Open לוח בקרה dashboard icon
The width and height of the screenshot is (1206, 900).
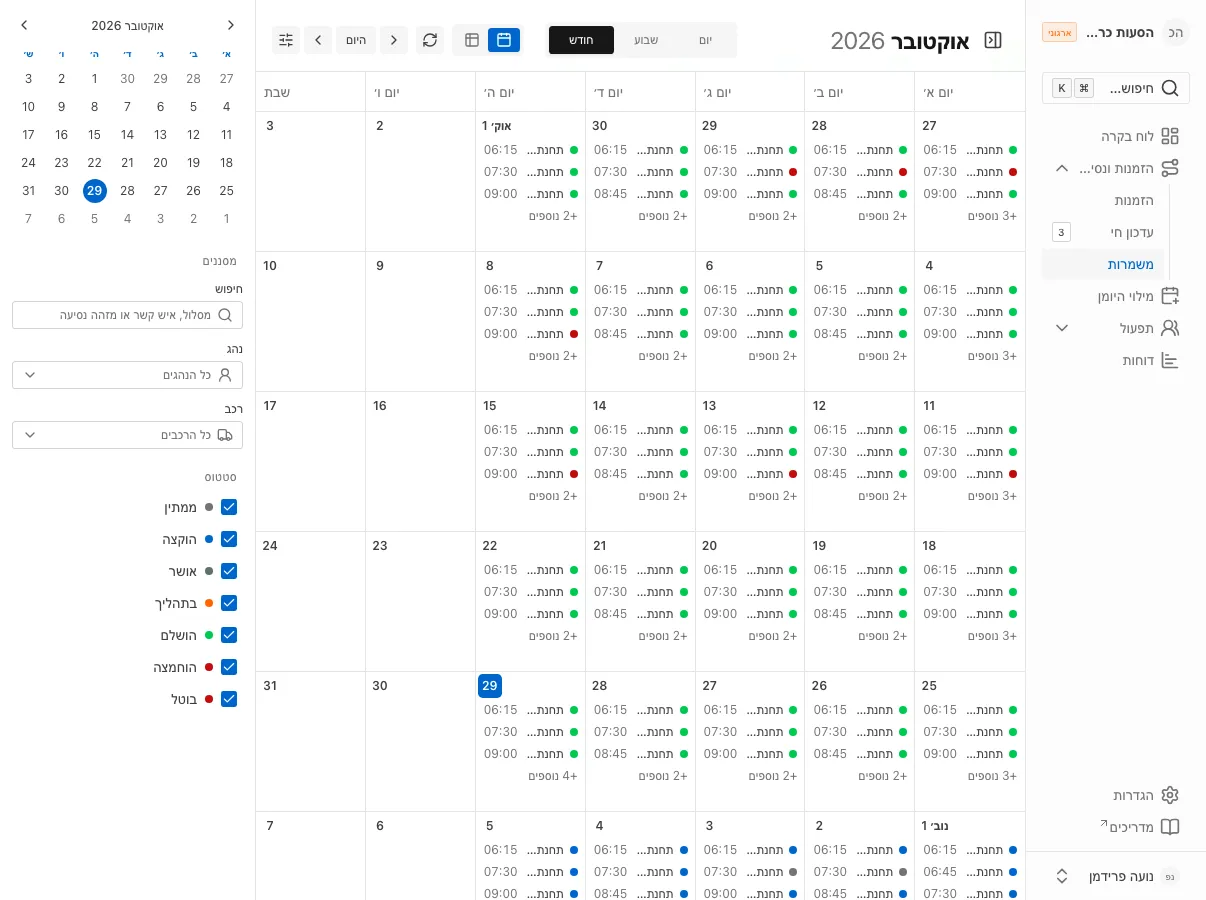point(1169,136)
